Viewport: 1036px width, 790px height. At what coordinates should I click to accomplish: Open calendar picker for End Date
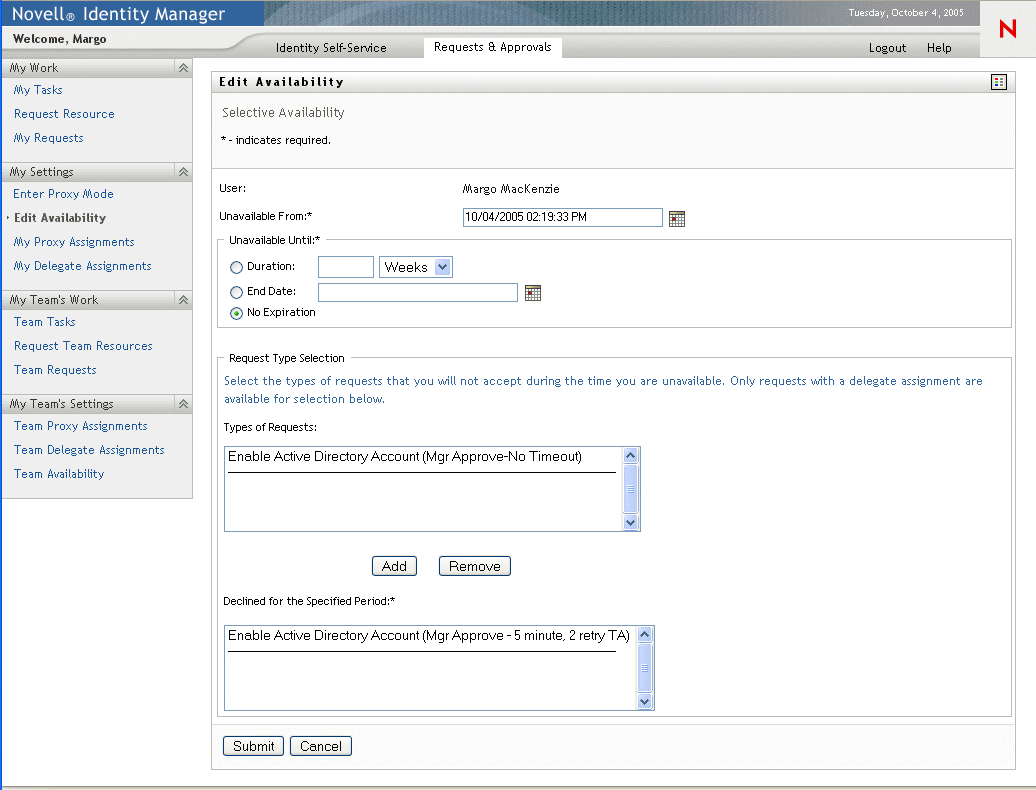pos(533,293)
